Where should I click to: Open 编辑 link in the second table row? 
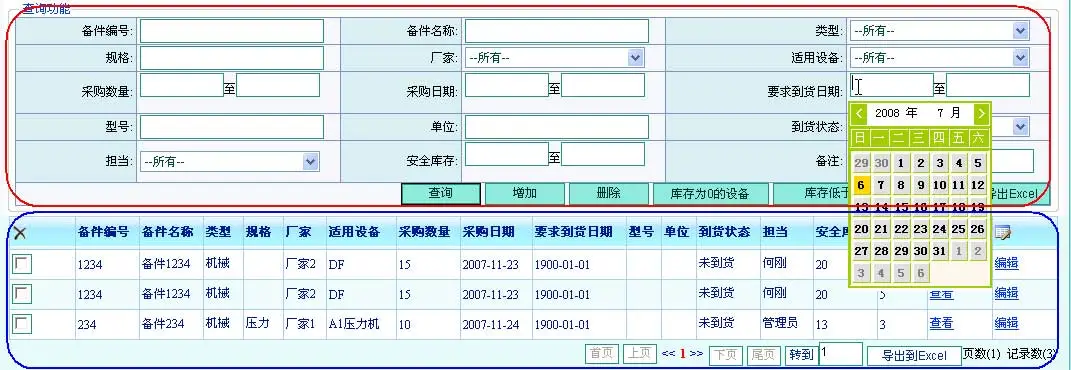[1006, 294]
